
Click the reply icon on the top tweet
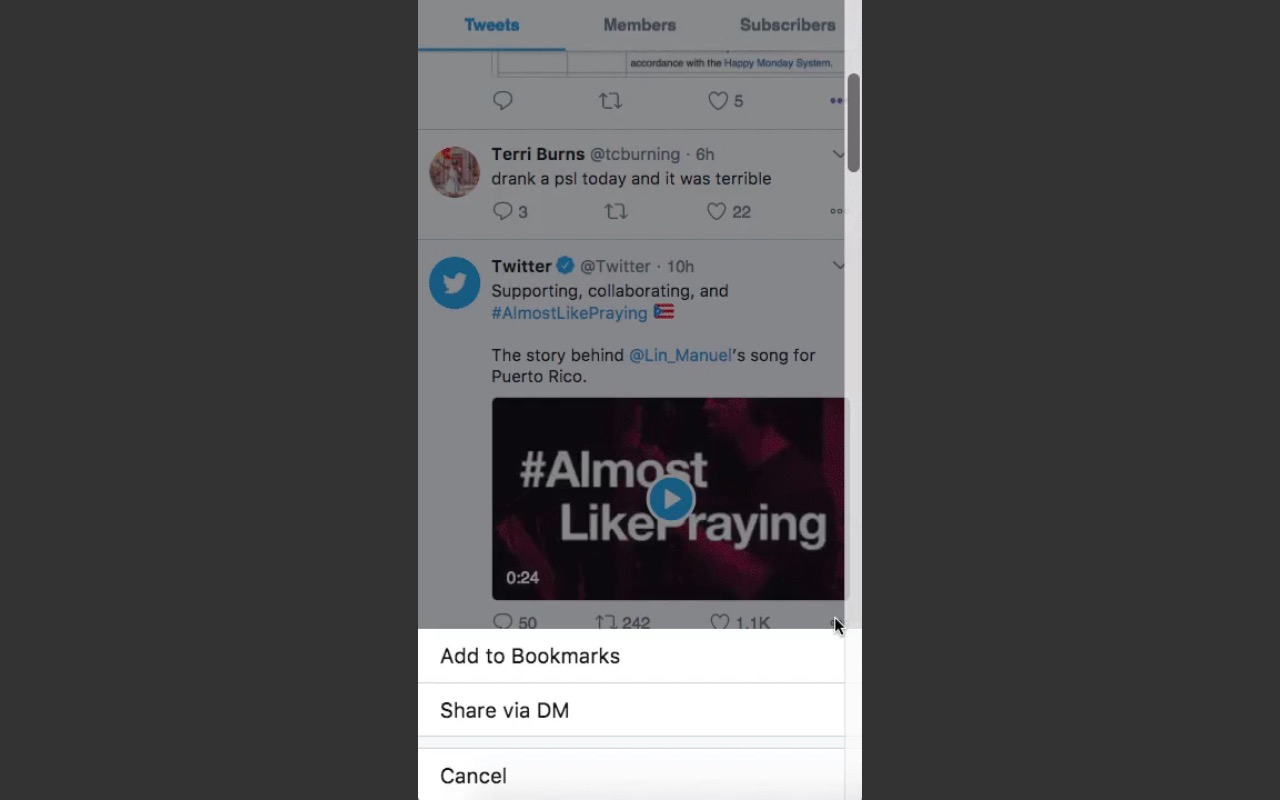point(503,101)
